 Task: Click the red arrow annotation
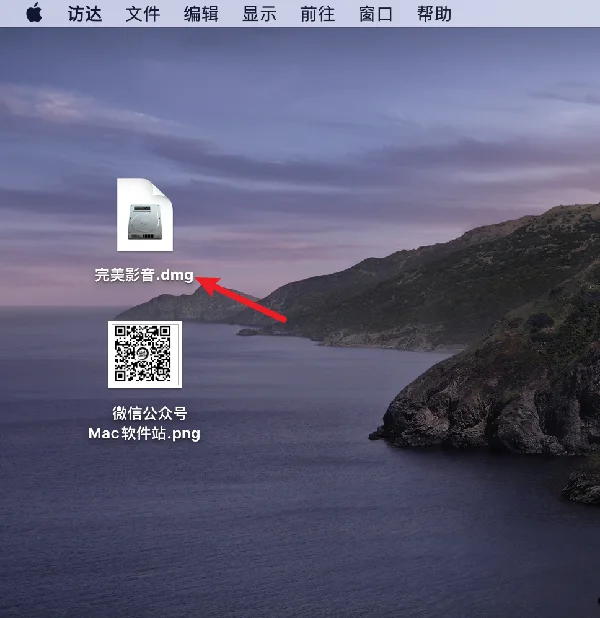click(x=240, y=300)
